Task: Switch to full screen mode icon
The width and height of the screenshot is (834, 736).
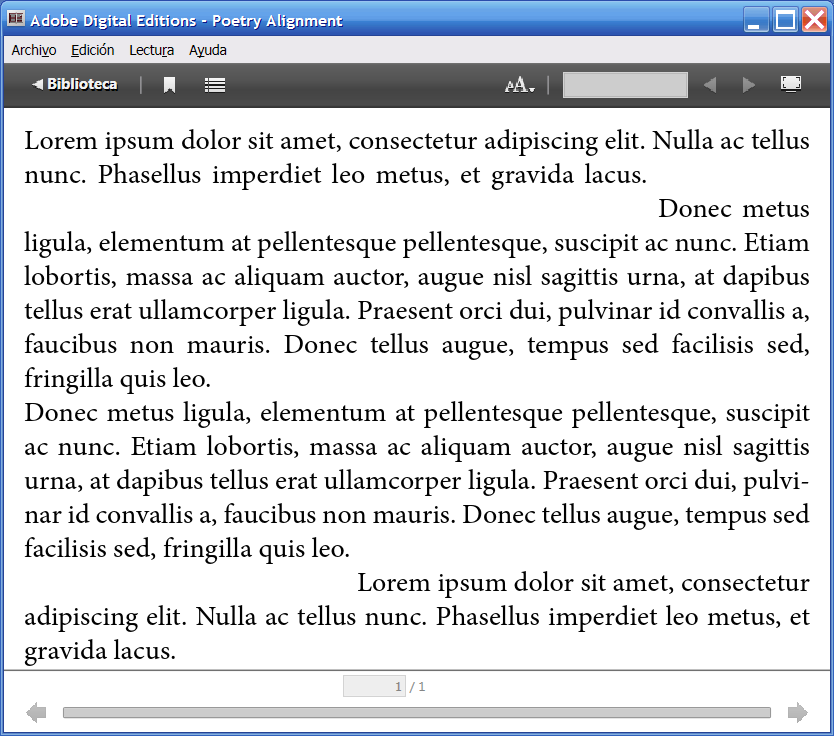Action: coord(791,84)
